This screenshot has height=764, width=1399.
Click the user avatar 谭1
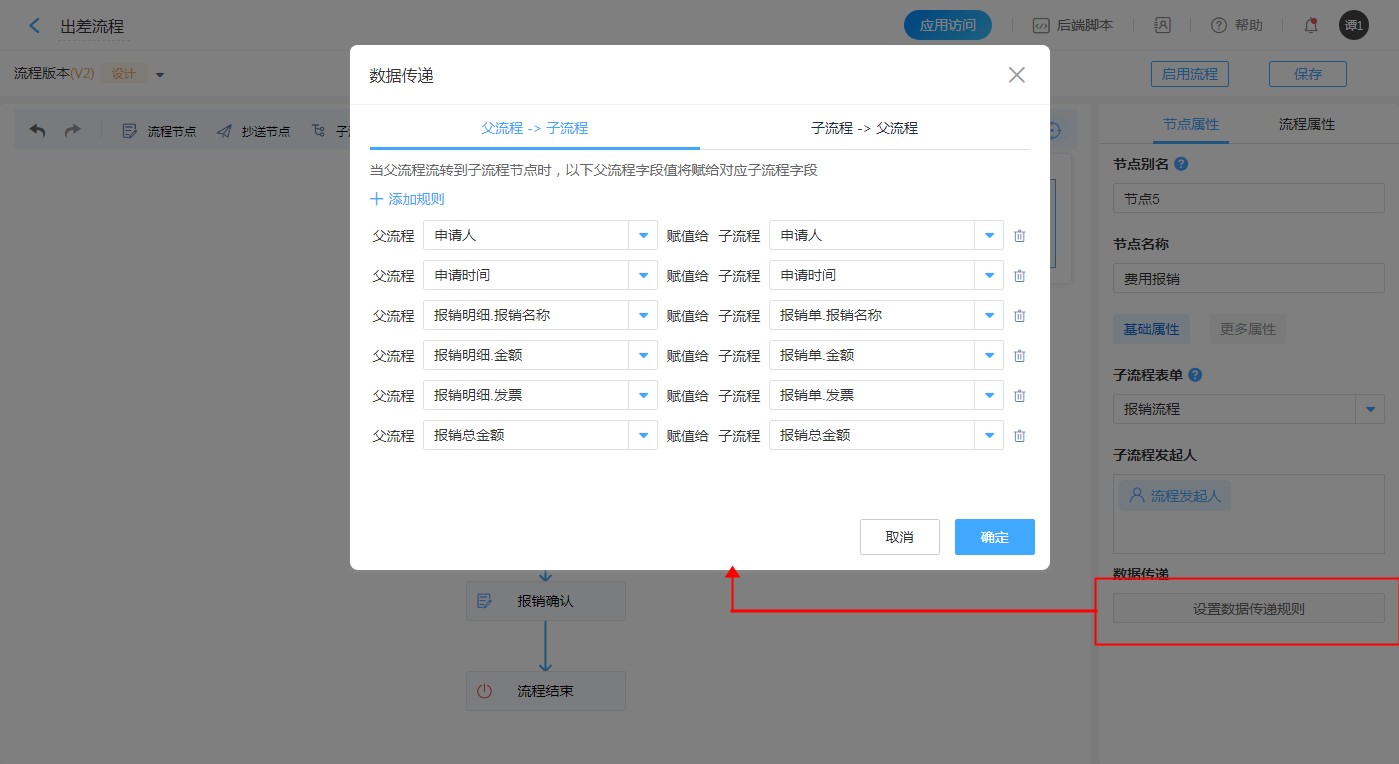1353,26
